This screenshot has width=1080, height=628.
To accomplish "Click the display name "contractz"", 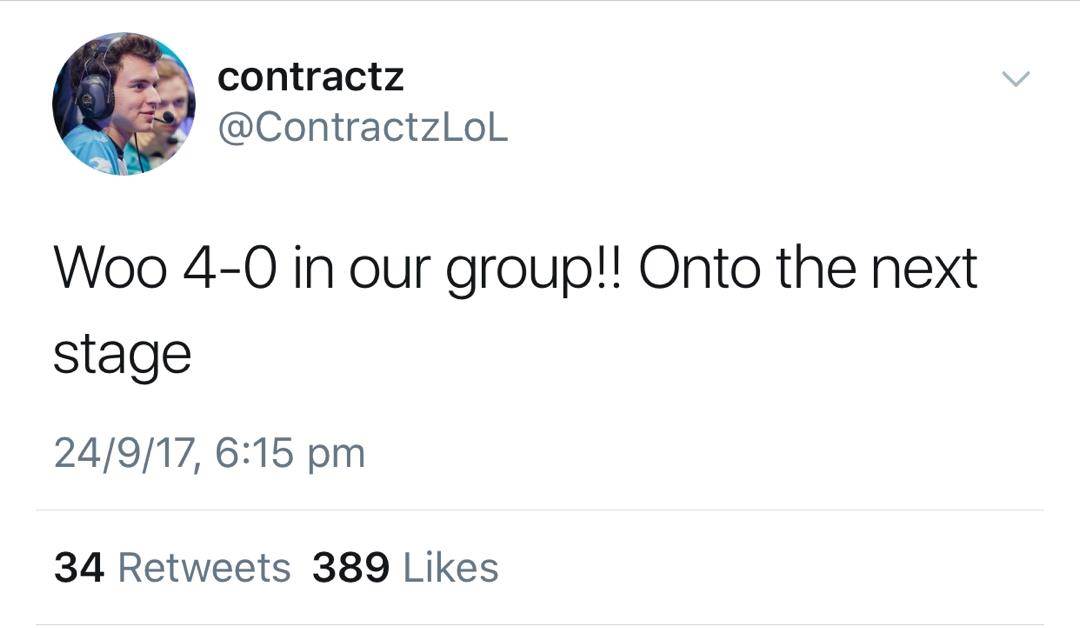I will click(310, 77).
